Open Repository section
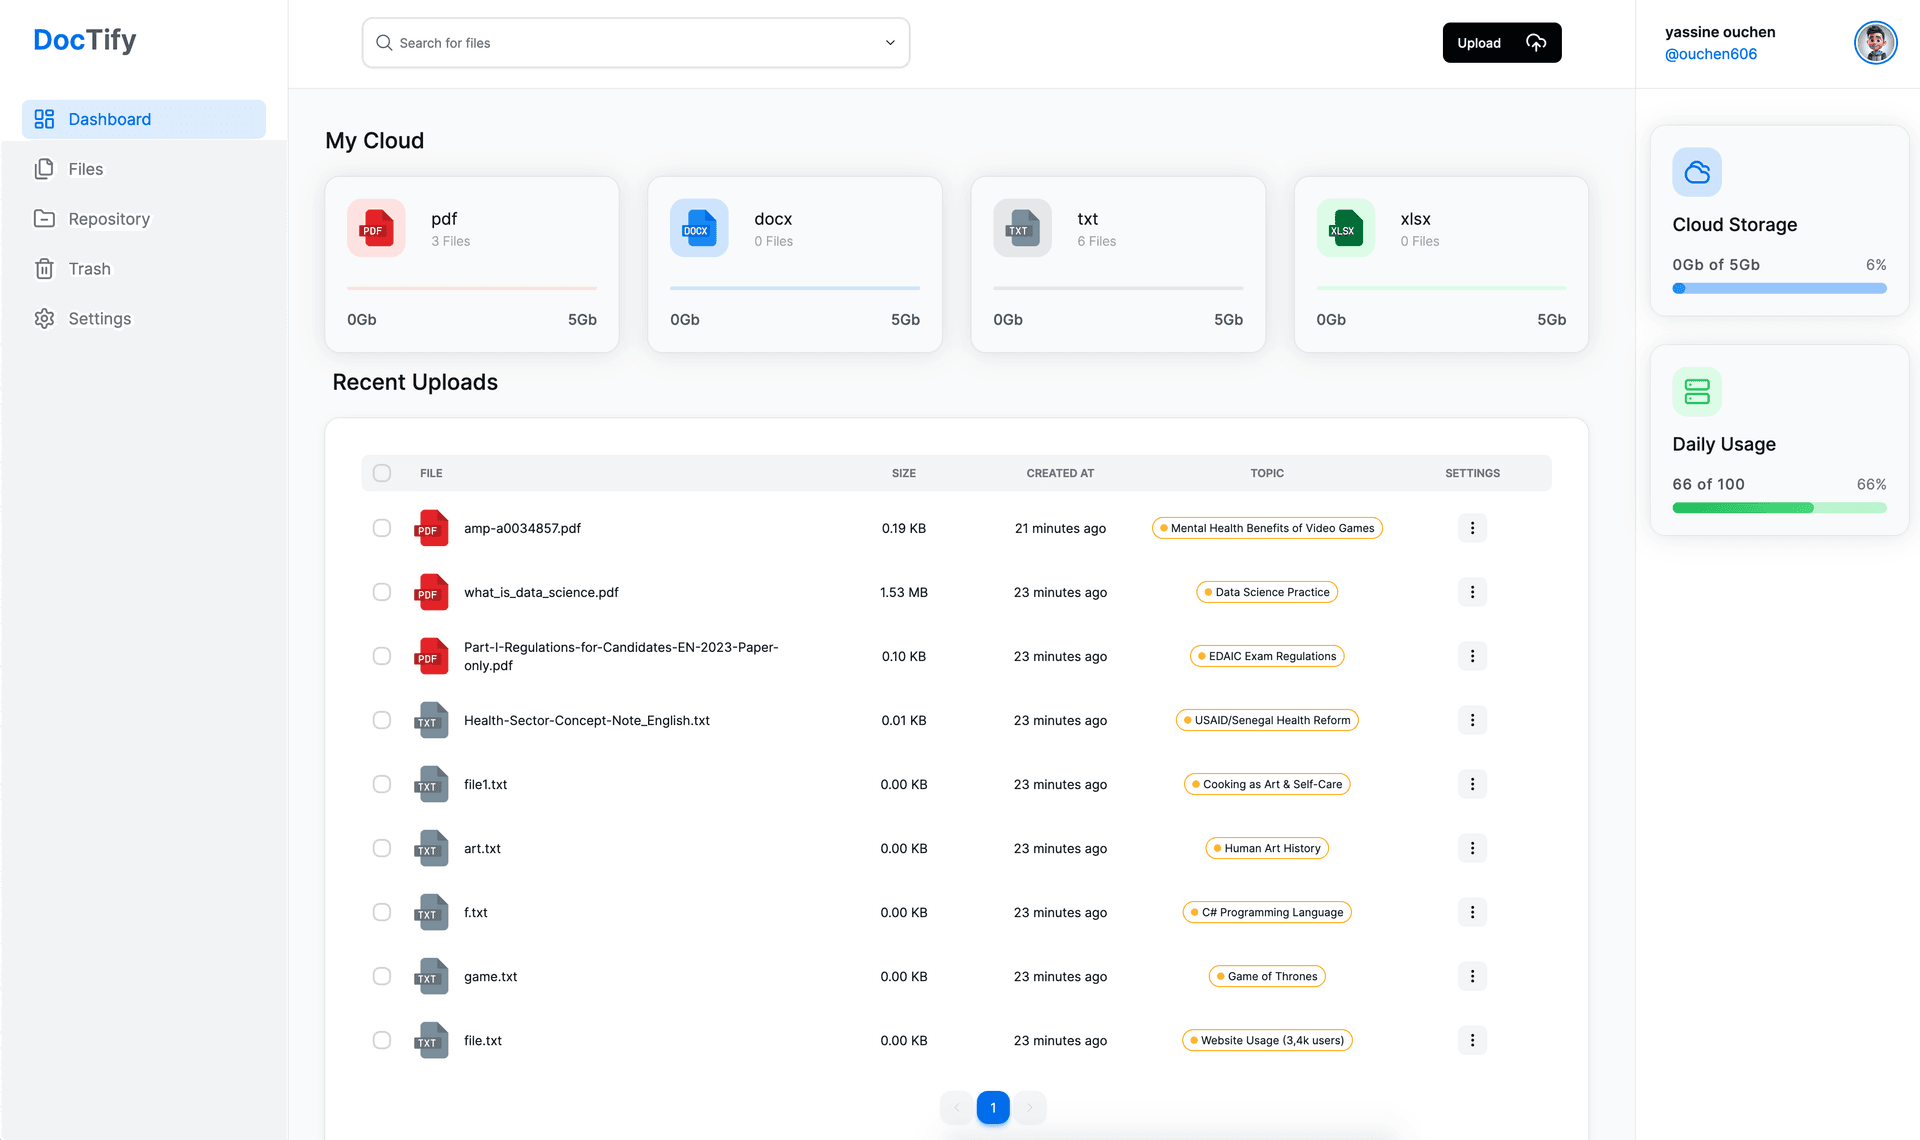 point(144,219)
